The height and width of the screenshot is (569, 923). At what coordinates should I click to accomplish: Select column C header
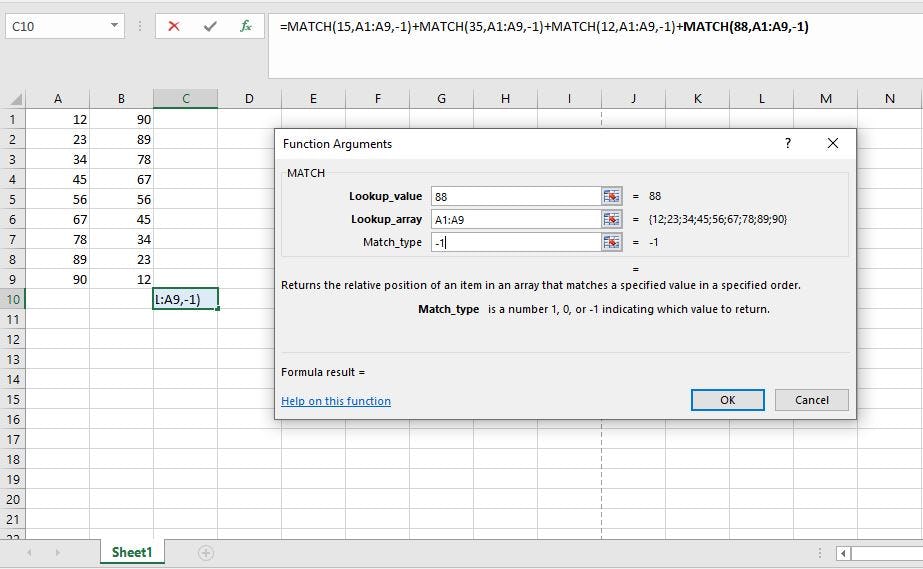(185, 99)
